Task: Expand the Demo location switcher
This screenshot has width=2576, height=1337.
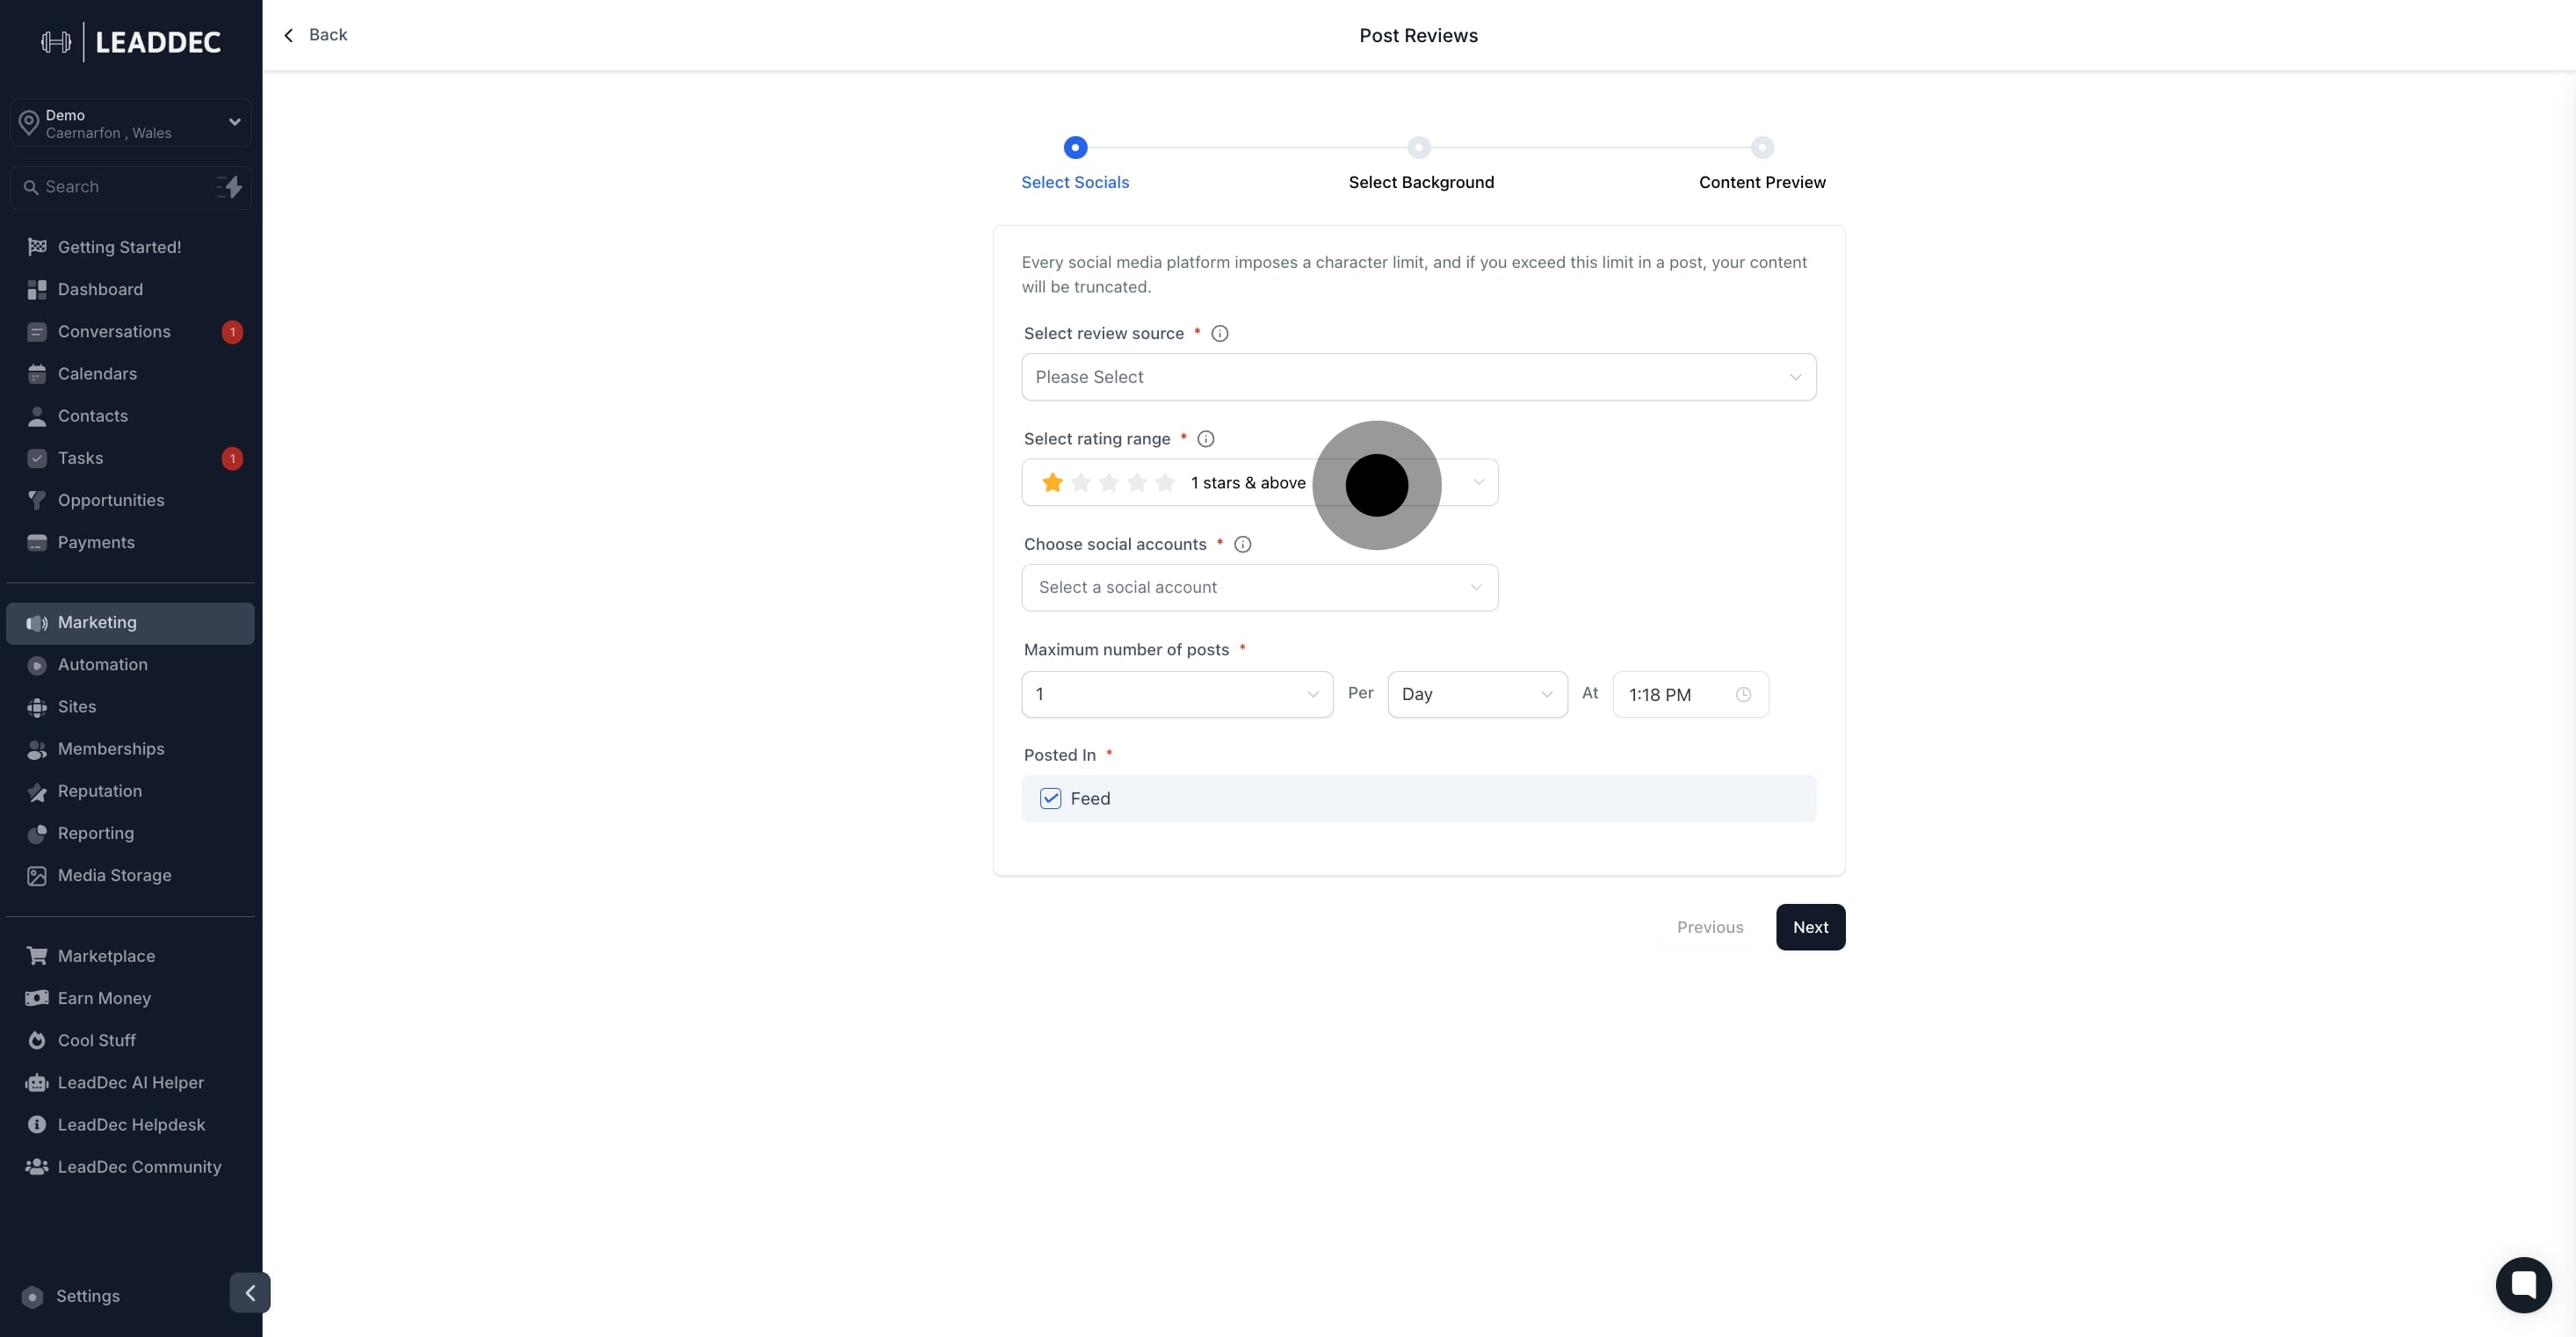Action: tap(130, 123)
